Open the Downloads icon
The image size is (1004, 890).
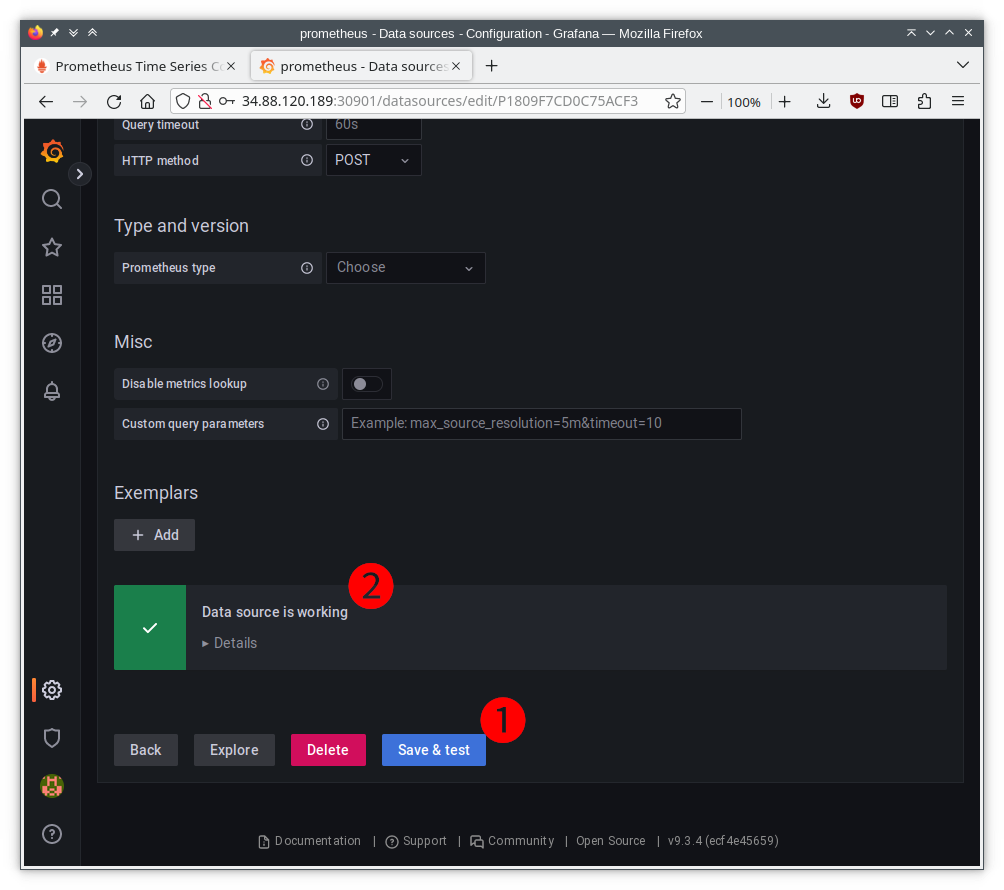coord(823,101)
